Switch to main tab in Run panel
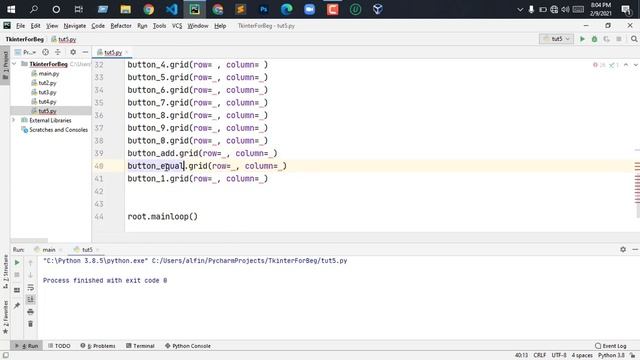The image size is (640, 360). 49,249
